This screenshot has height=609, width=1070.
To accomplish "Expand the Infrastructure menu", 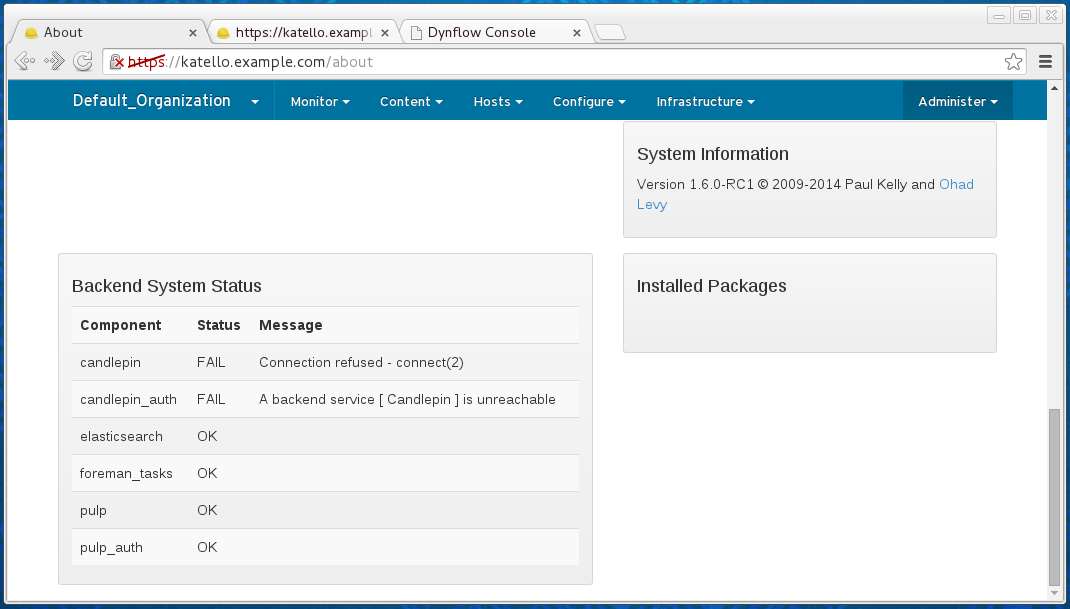I will tap(706, 101).
